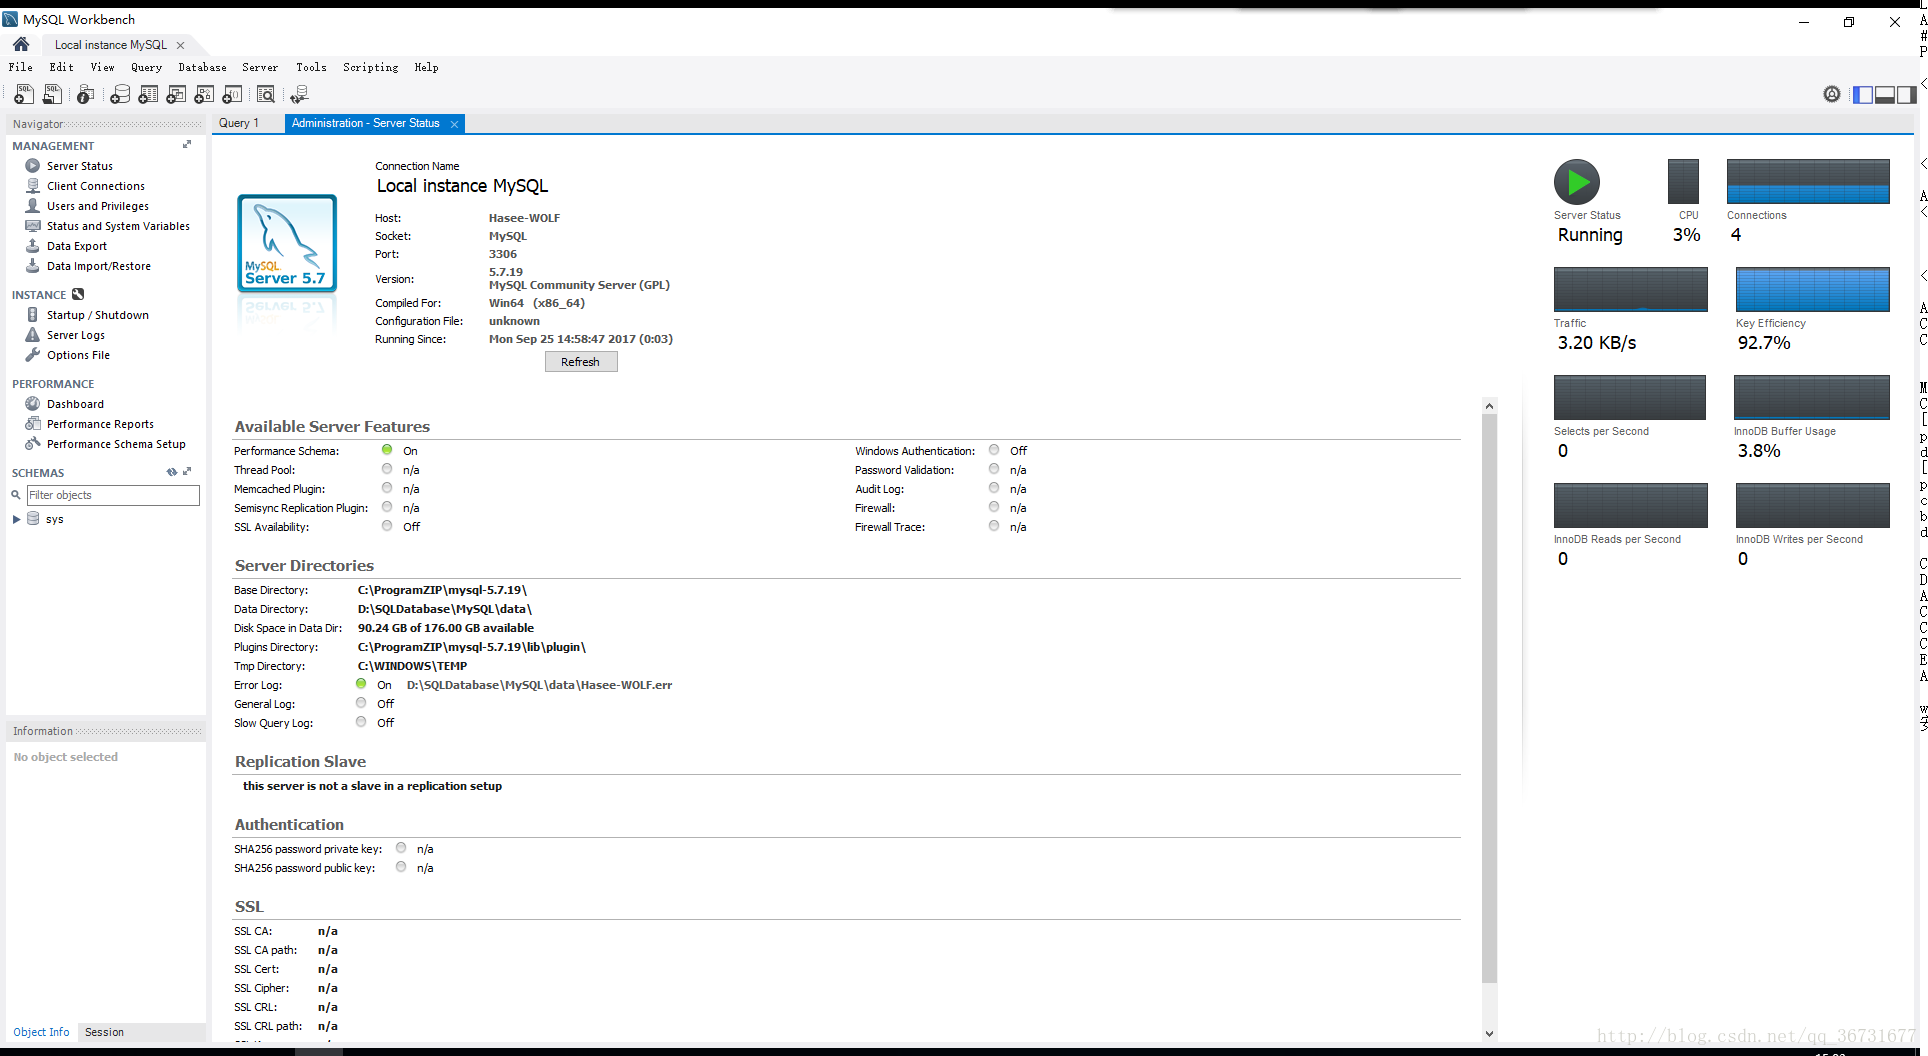Screen dimensions: 1928x1056
Task: Open Data Import/Restore
Action: pos(98,266)
